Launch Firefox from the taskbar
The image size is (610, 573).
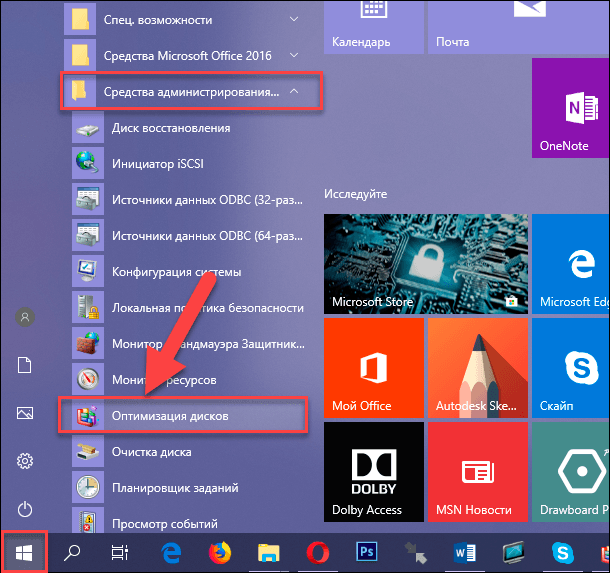coord(220,553)
